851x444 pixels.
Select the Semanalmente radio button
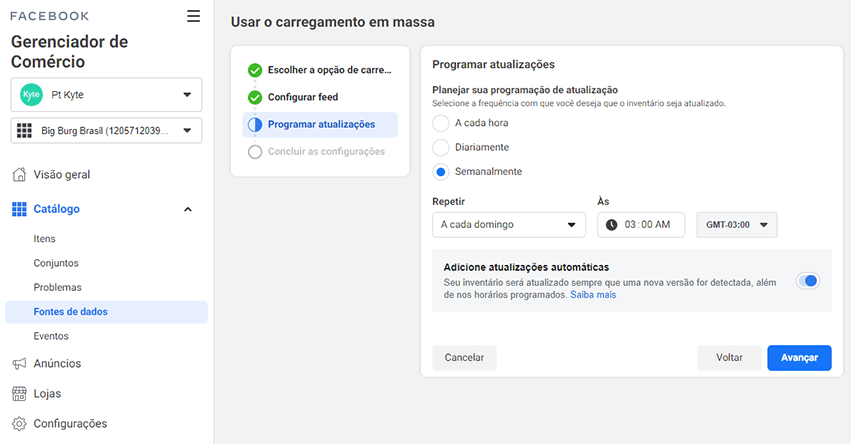441,172
